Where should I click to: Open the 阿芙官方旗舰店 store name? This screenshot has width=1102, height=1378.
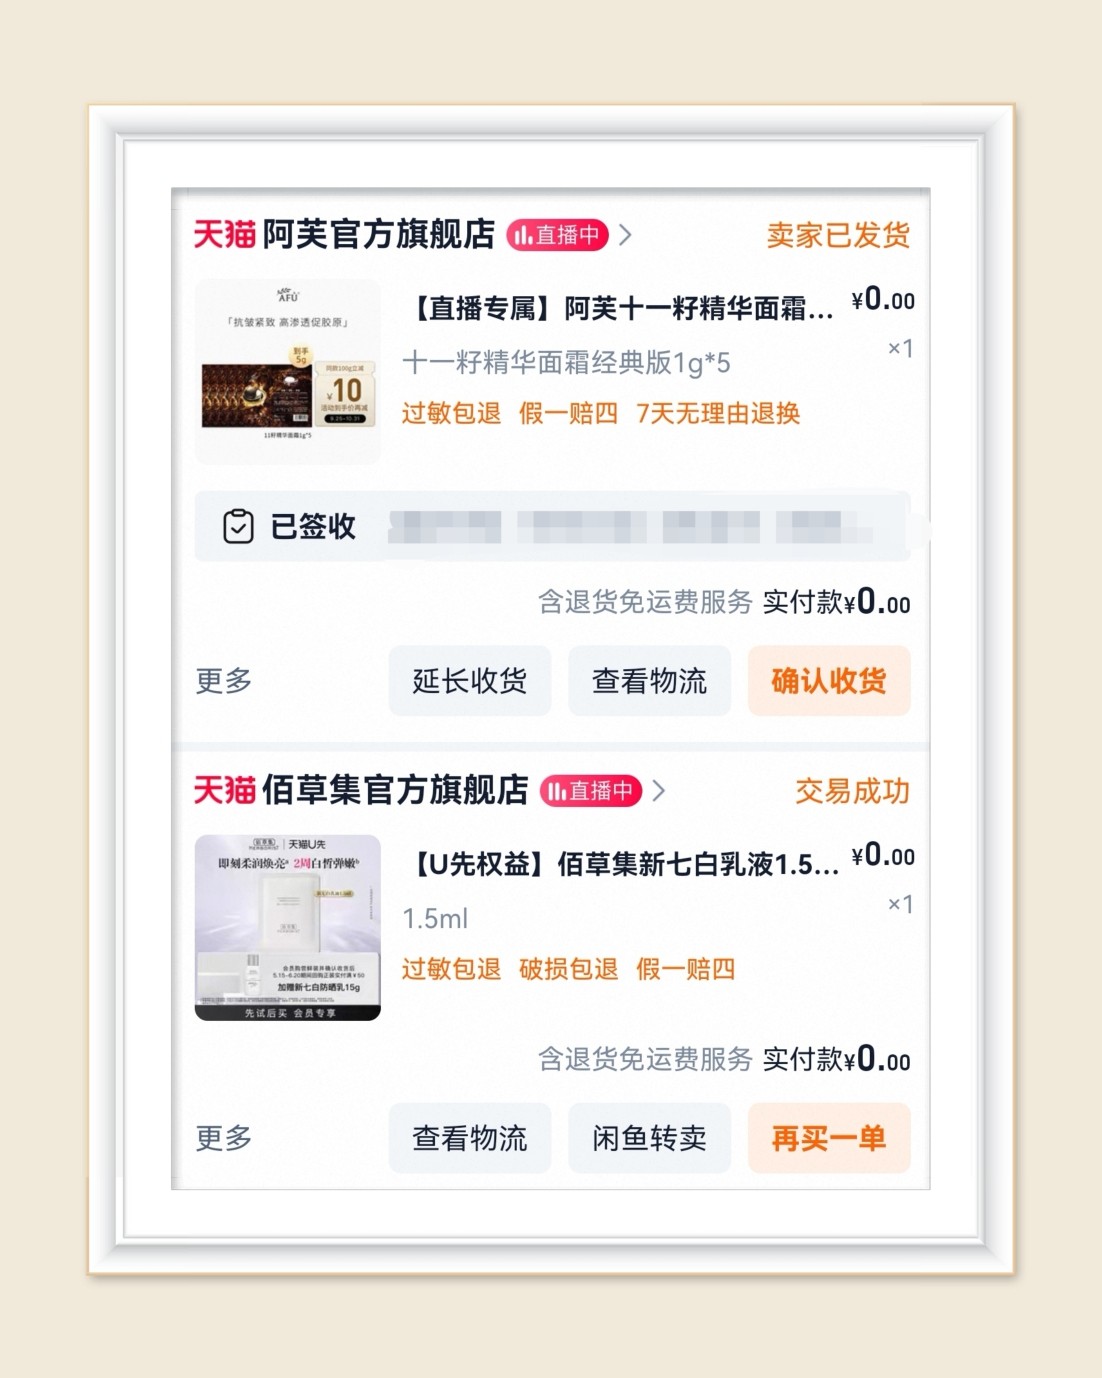[379, 235]
